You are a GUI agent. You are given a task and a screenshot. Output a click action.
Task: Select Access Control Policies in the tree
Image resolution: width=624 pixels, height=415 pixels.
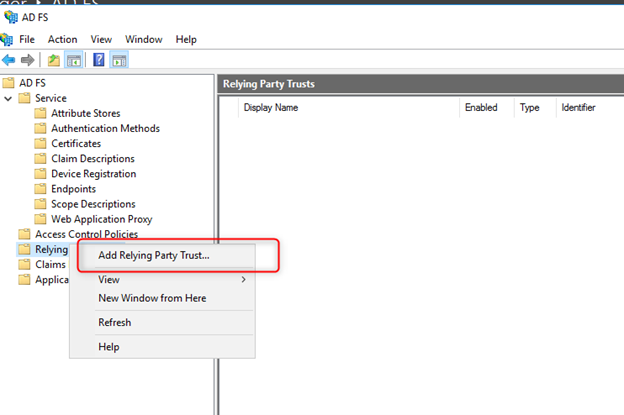pyautogui.click(x=86, y=234)
